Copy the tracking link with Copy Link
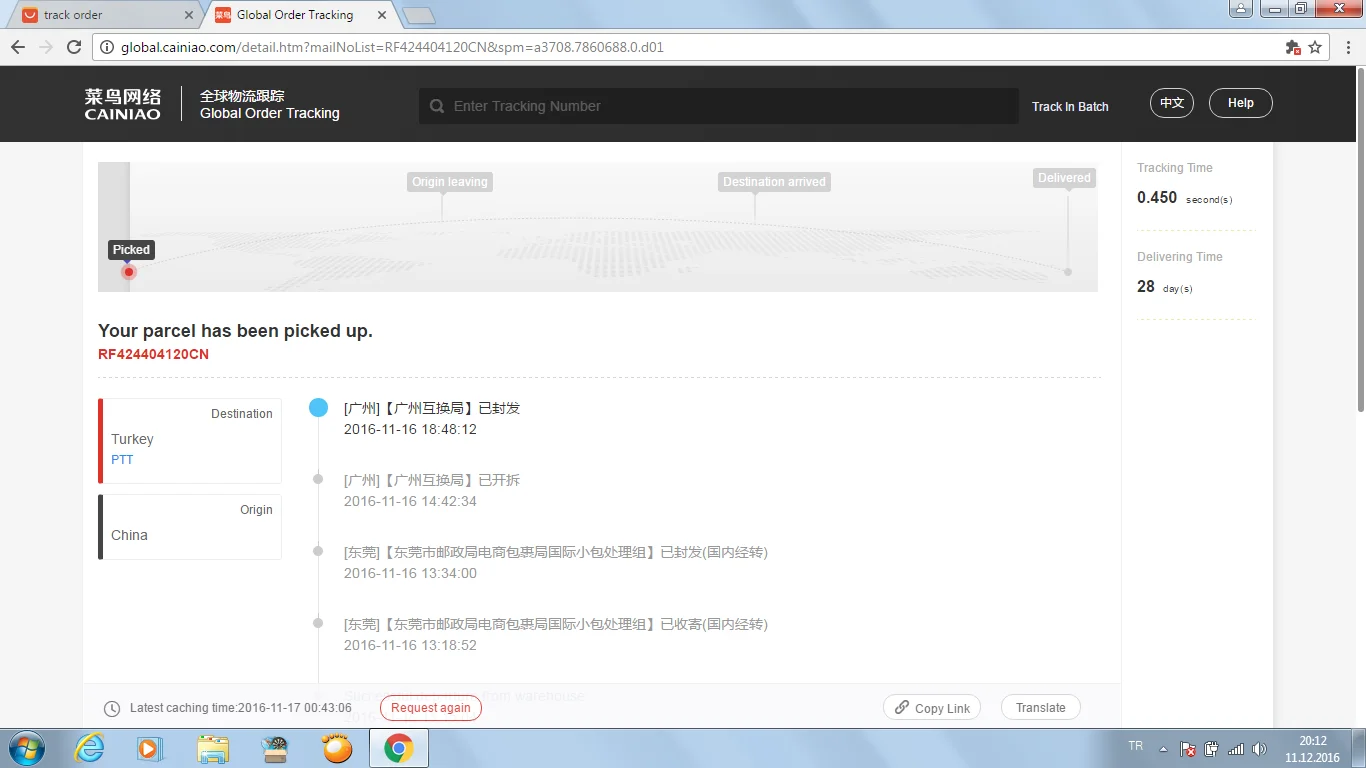 (932, 708)
